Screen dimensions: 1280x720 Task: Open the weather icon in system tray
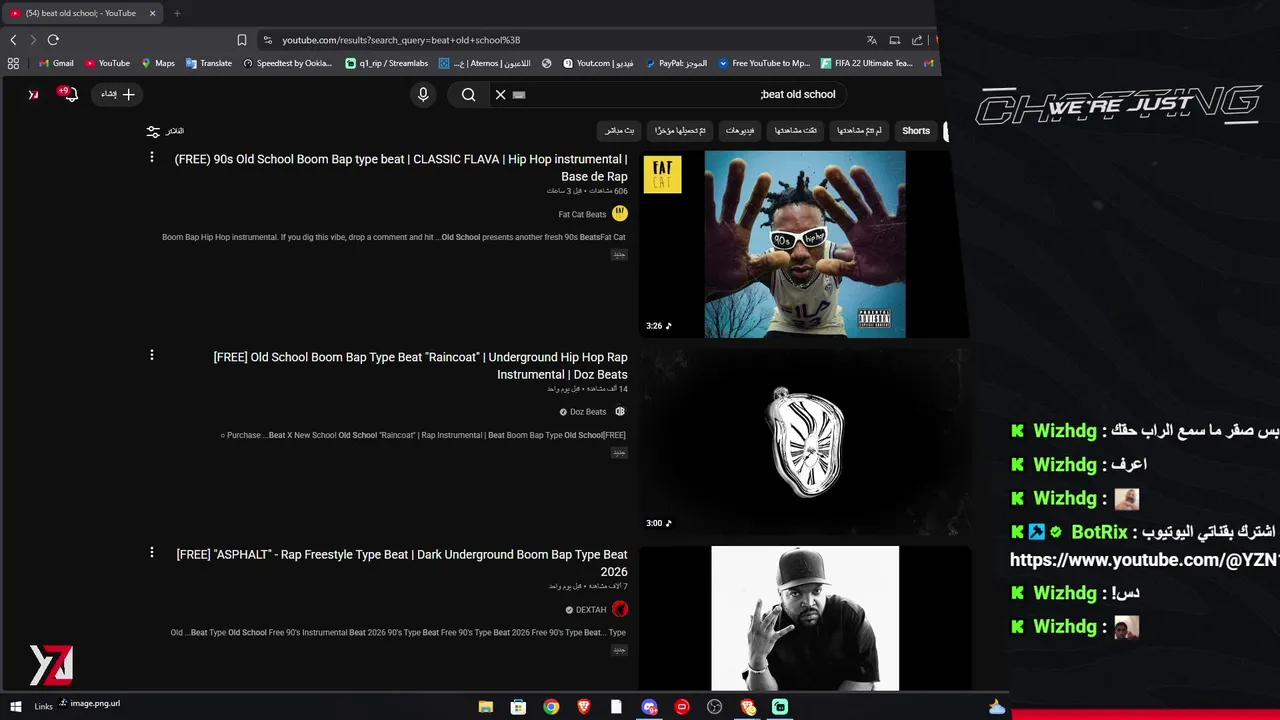tap(996, 707)
